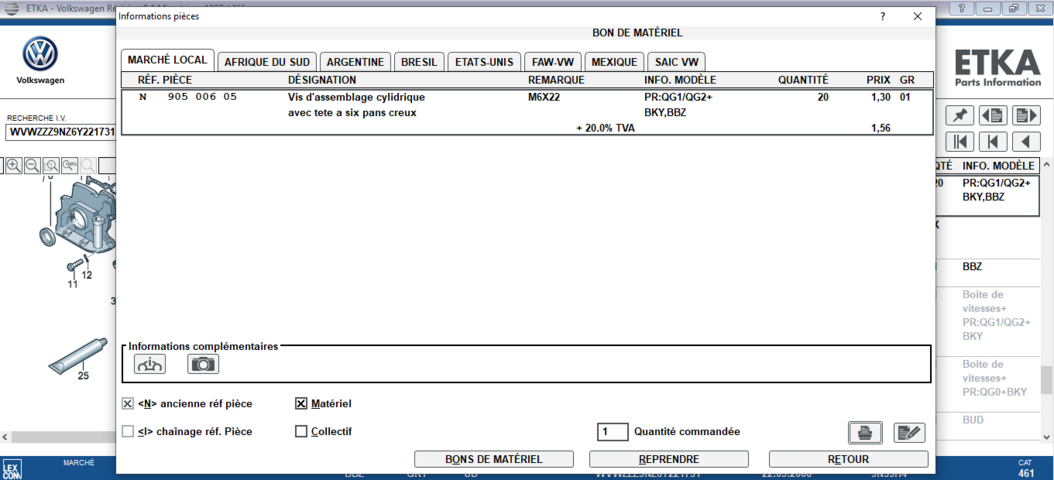Switch to SAIC VW tab
The image size is (1054, 480).
pos(676,62)
